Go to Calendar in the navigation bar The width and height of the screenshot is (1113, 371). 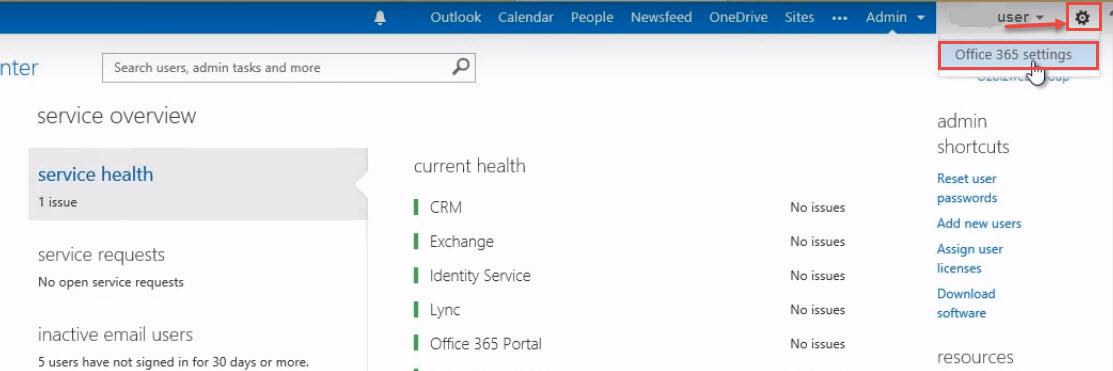coord(525,18)
